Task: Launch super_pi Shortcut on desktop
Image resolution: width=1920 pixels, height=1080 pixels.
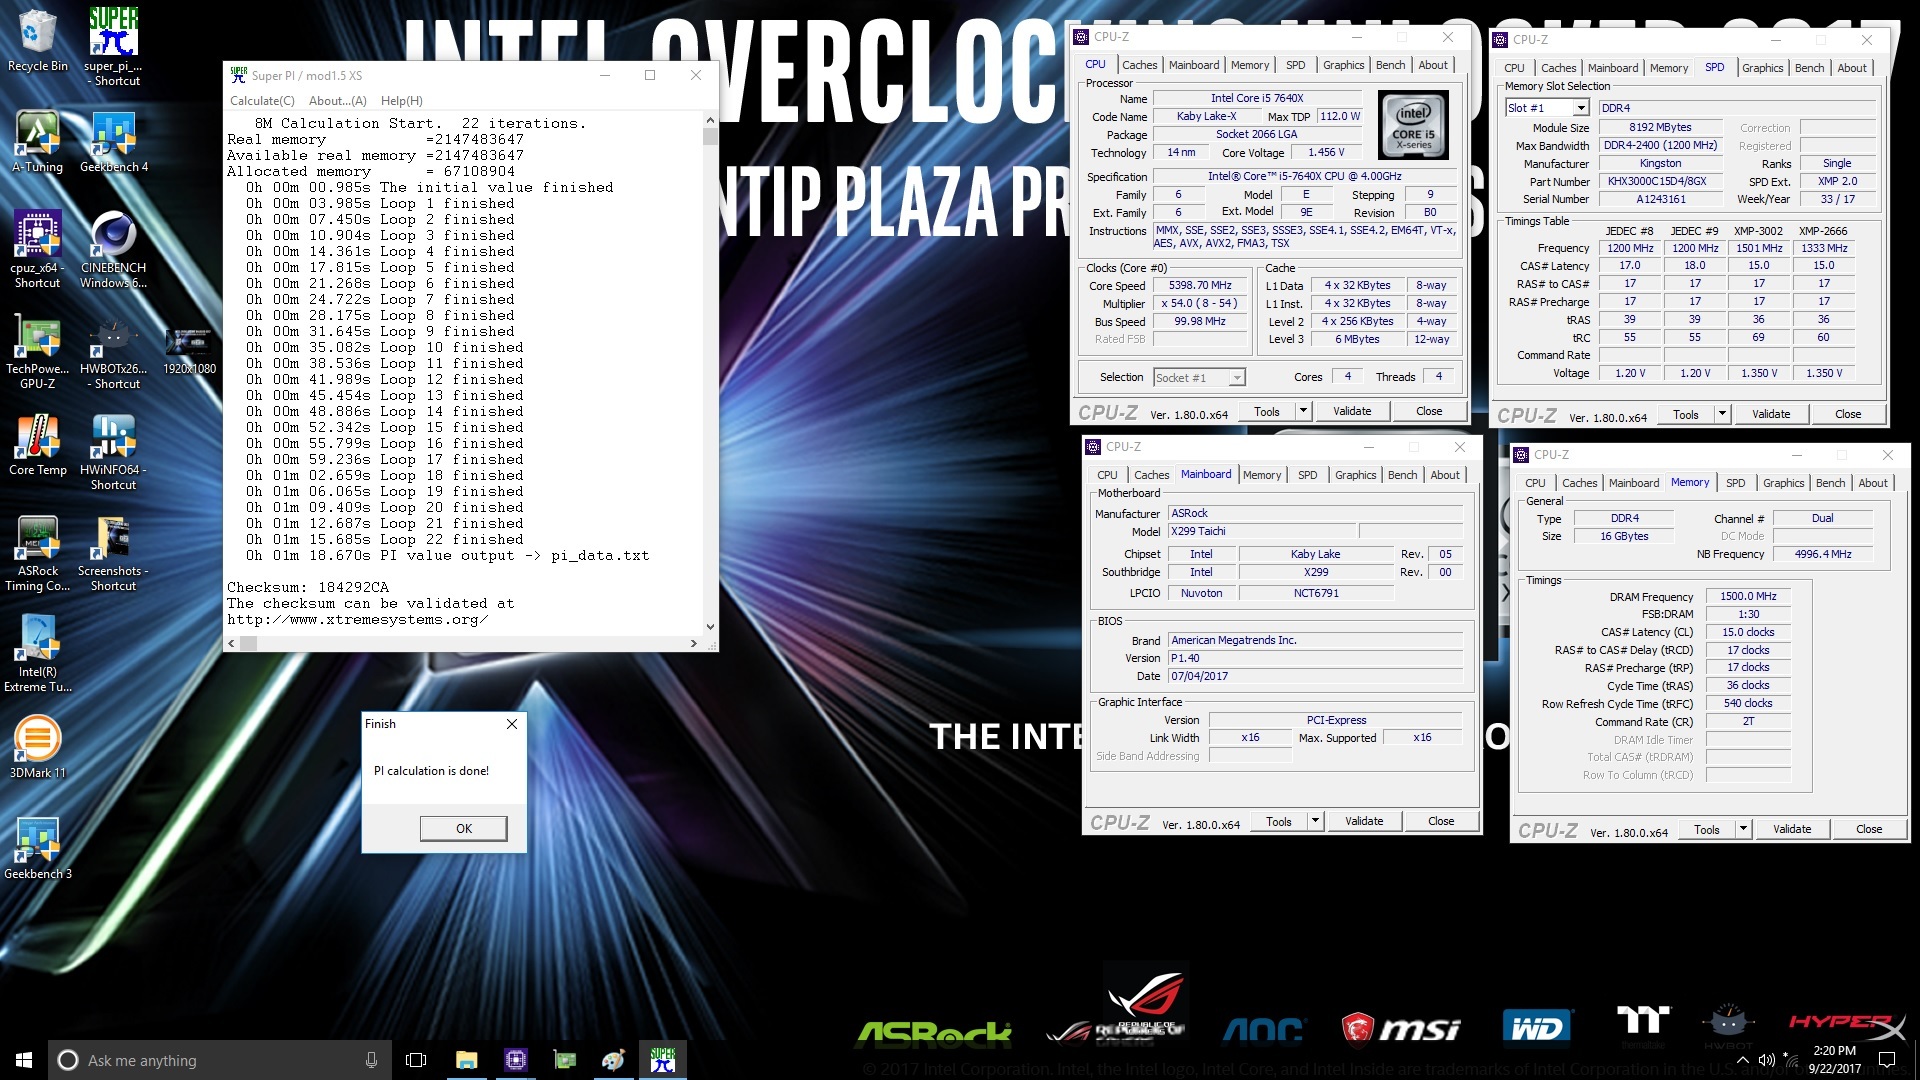Action: tap(113, 45)
